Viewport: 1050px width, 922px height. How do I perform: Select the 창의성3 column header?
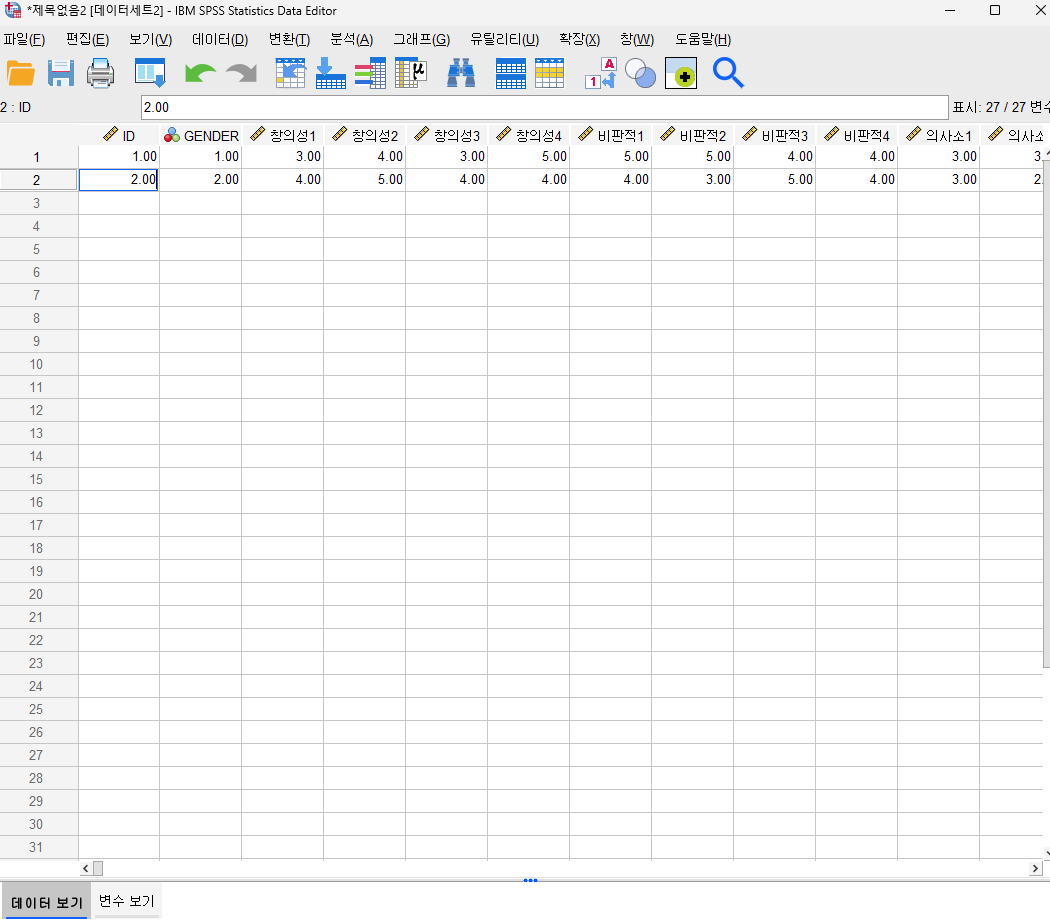click(447, 136)
